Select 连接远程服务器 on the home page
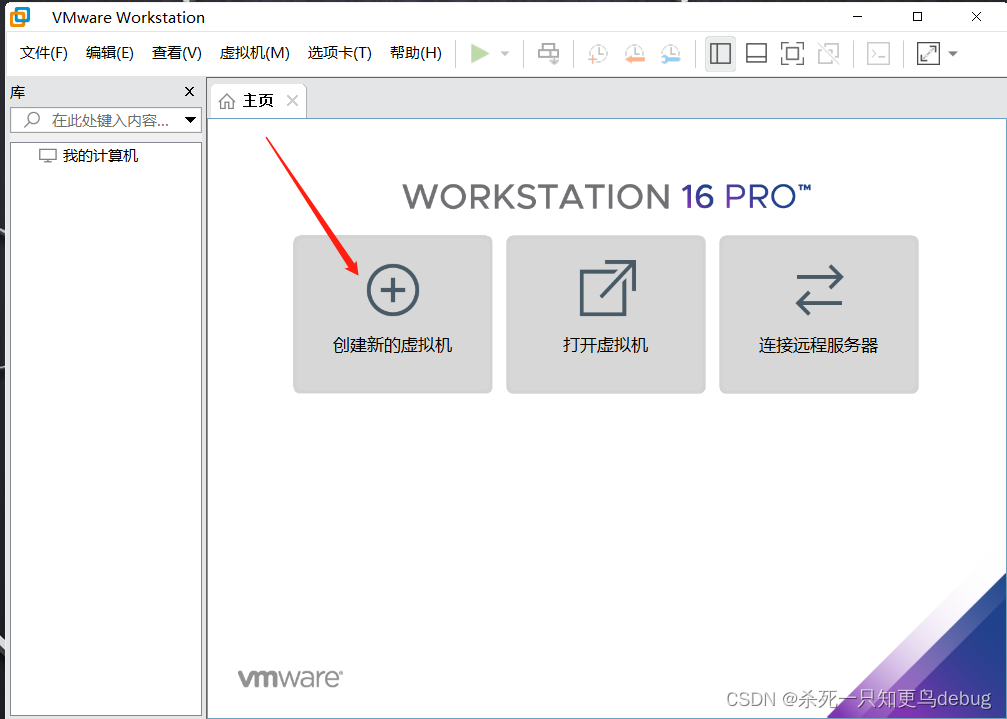The image size is (1007, 719). pos(818,313)
